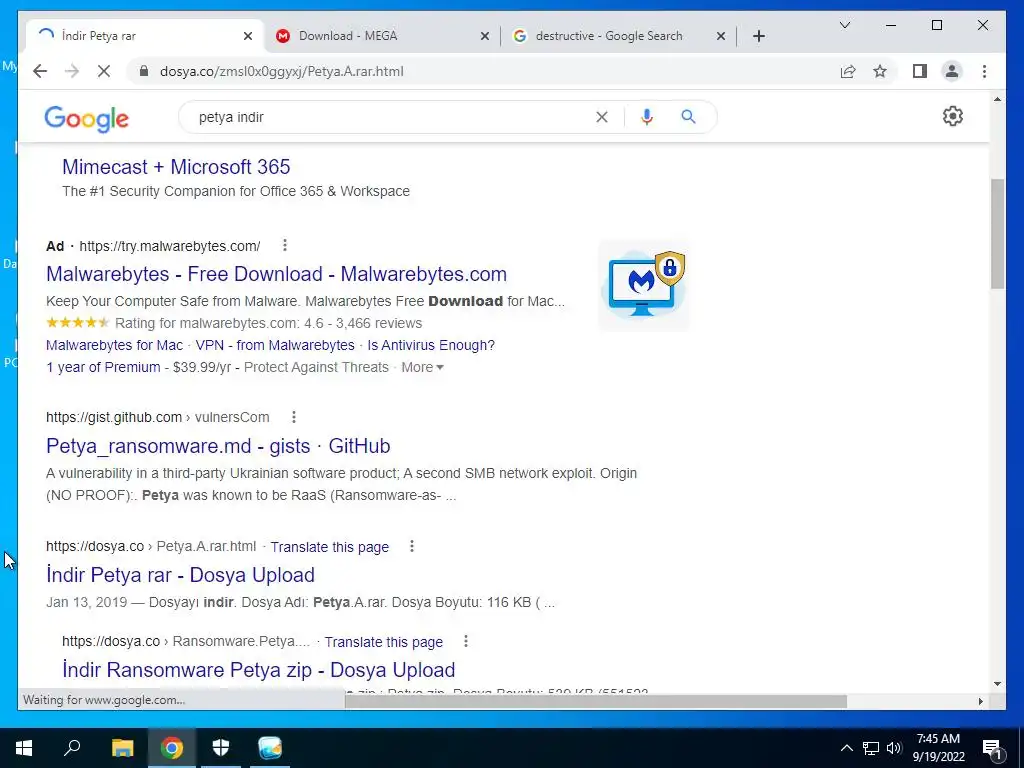Viewport: 1024px width, 768px height.
Task: Click the address bar URL
Action: (x=281, y=71)
